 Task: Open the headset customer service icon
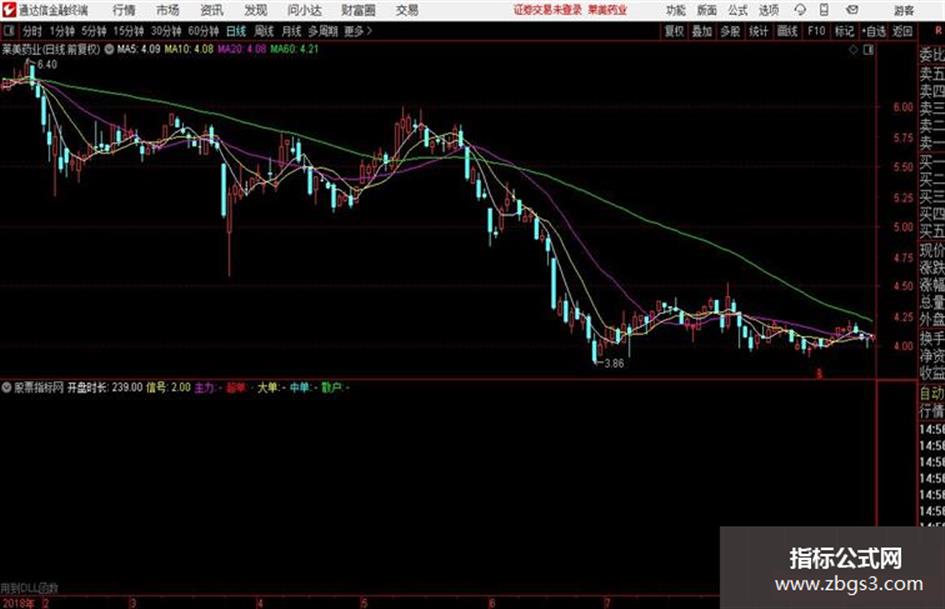point(800,10)
